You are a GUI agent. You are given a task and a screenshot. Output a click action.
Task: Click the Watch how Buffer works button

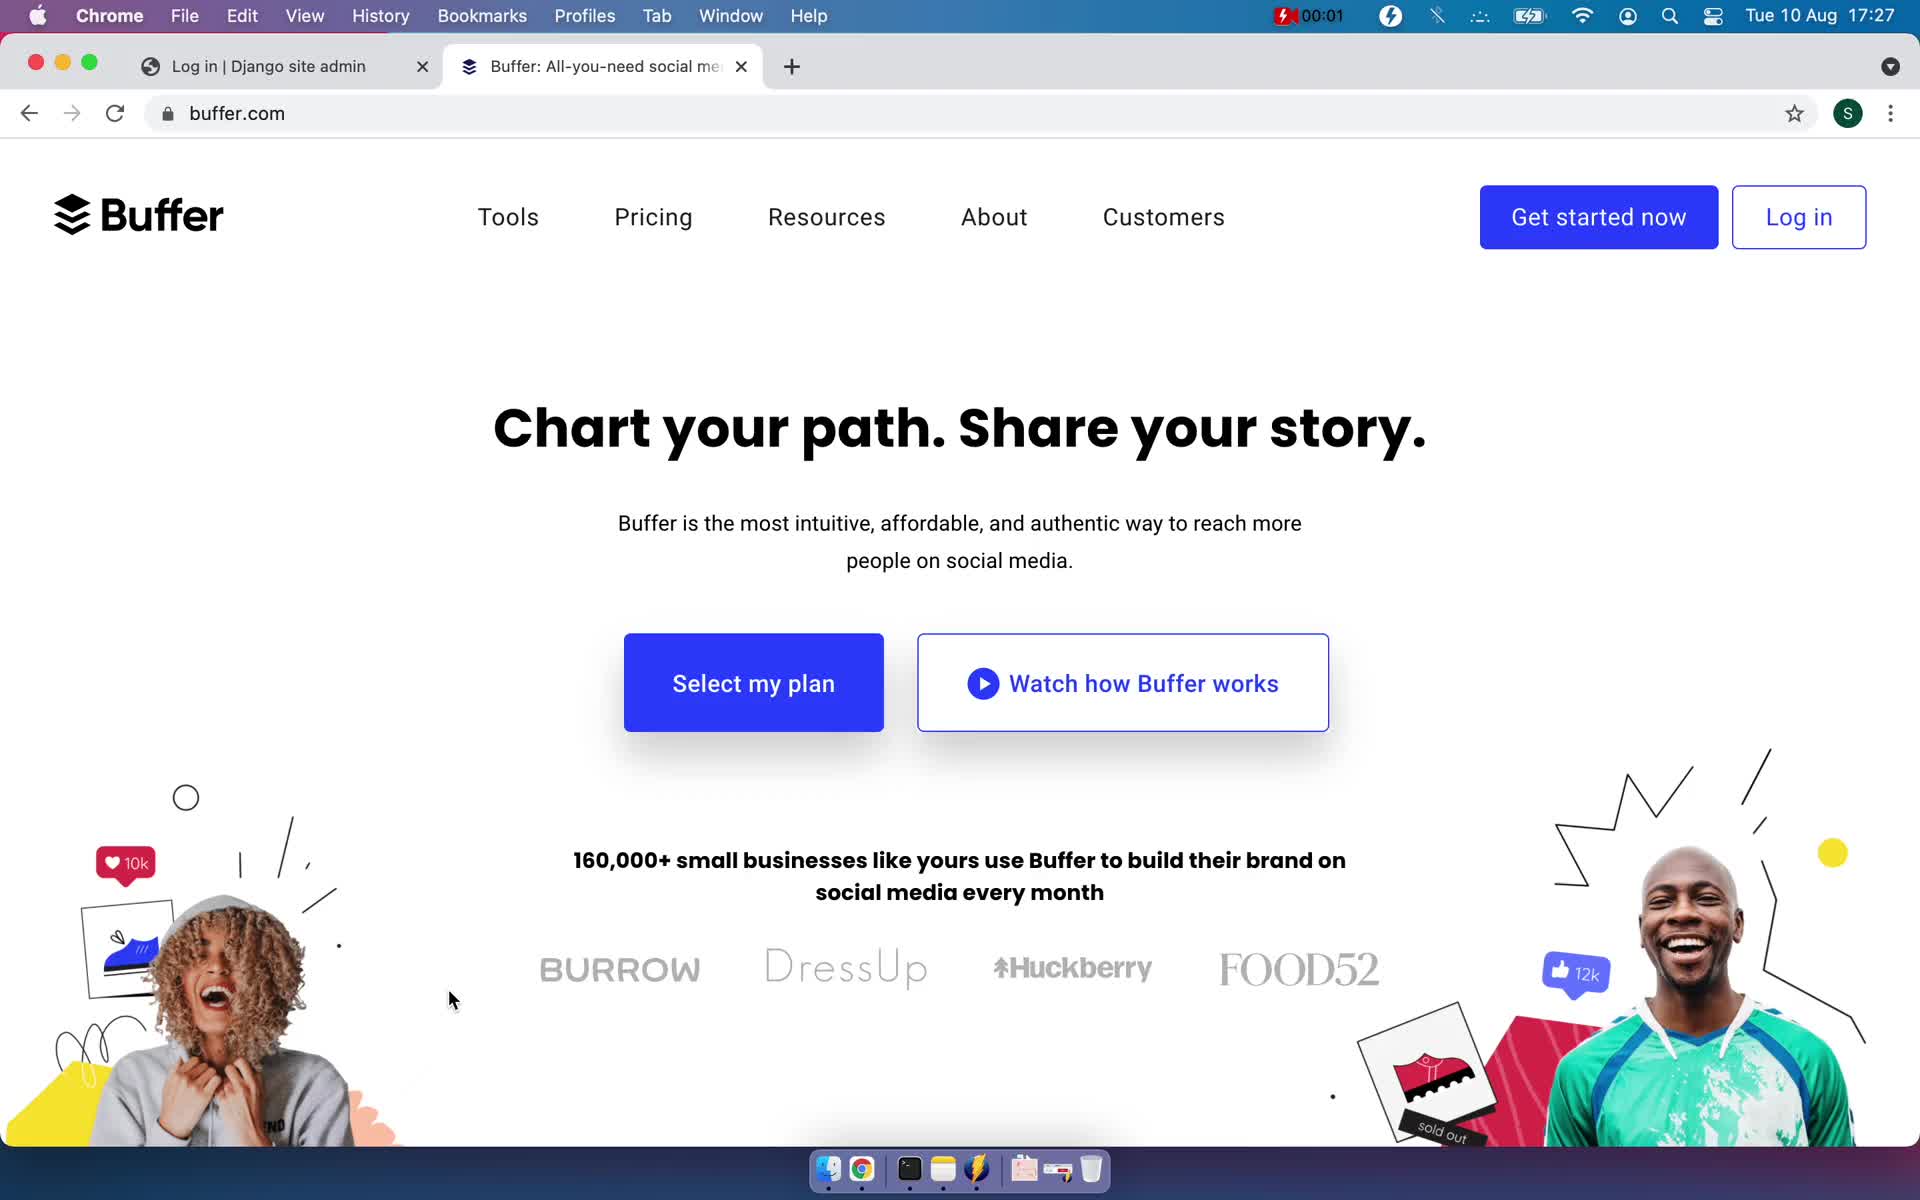pyautogui.click(x=1122, y=682)
